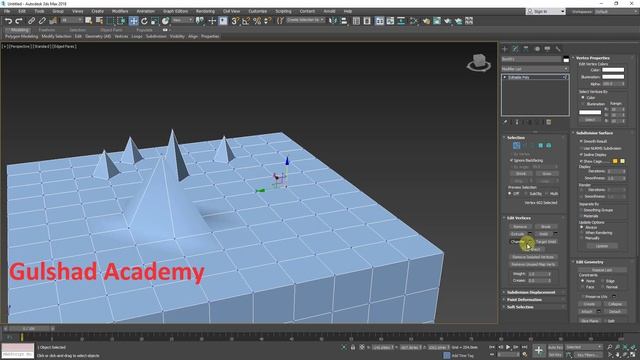The height and width of the screenshot is (360, 640).
Task: Open the vertex Illumination swatch
Action: pyautogui.click(x=613, y=77)
